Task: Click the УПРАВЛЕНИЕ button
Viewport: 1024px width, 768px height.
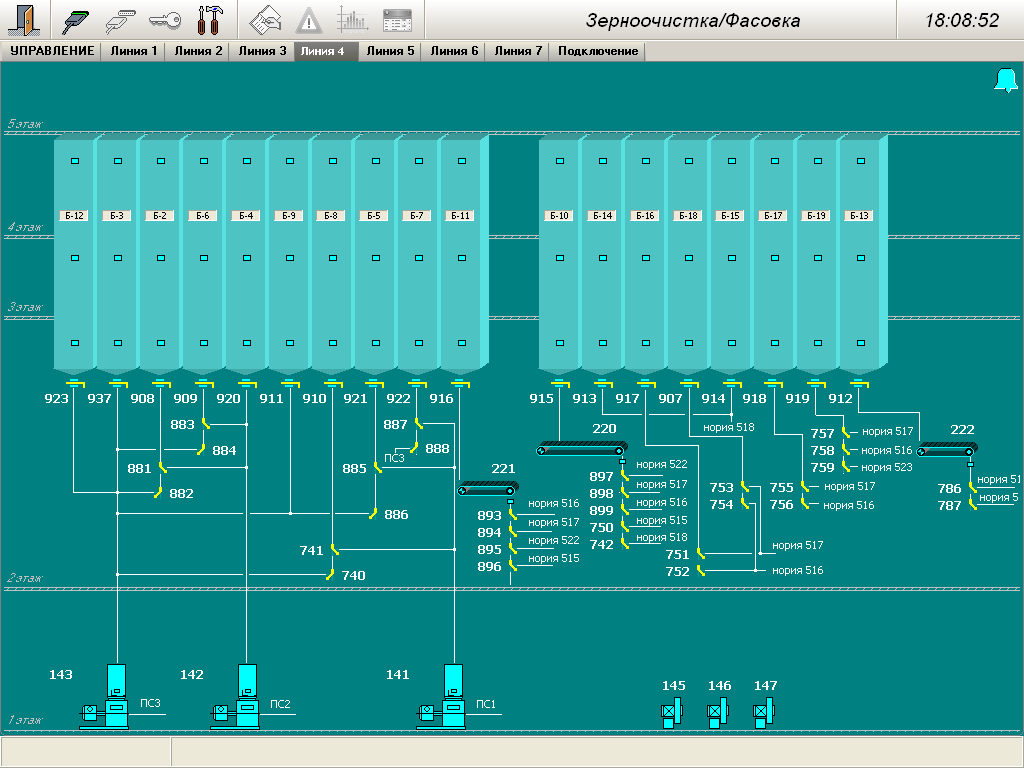Action: click(x=52, y=51)
